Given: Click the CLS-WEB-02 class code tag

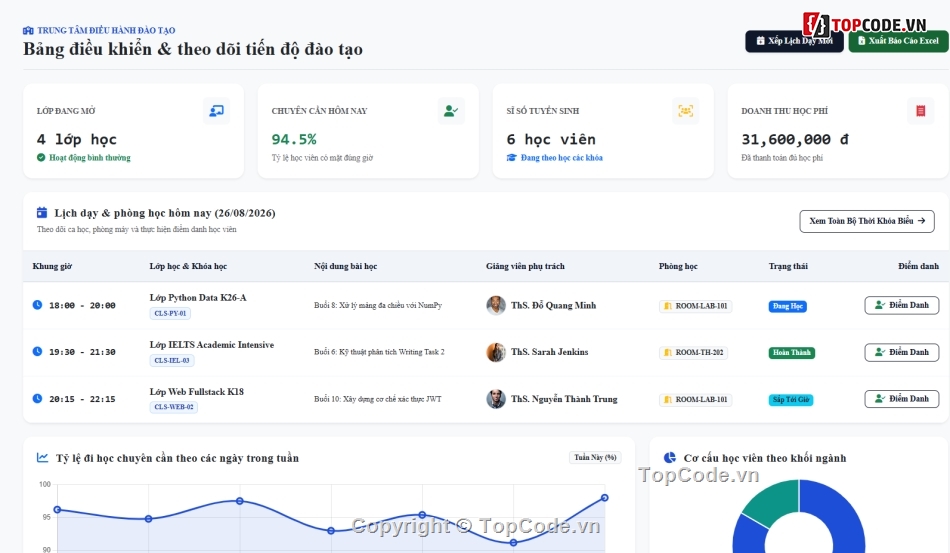Looking at the screenshot, I should 174,407.
